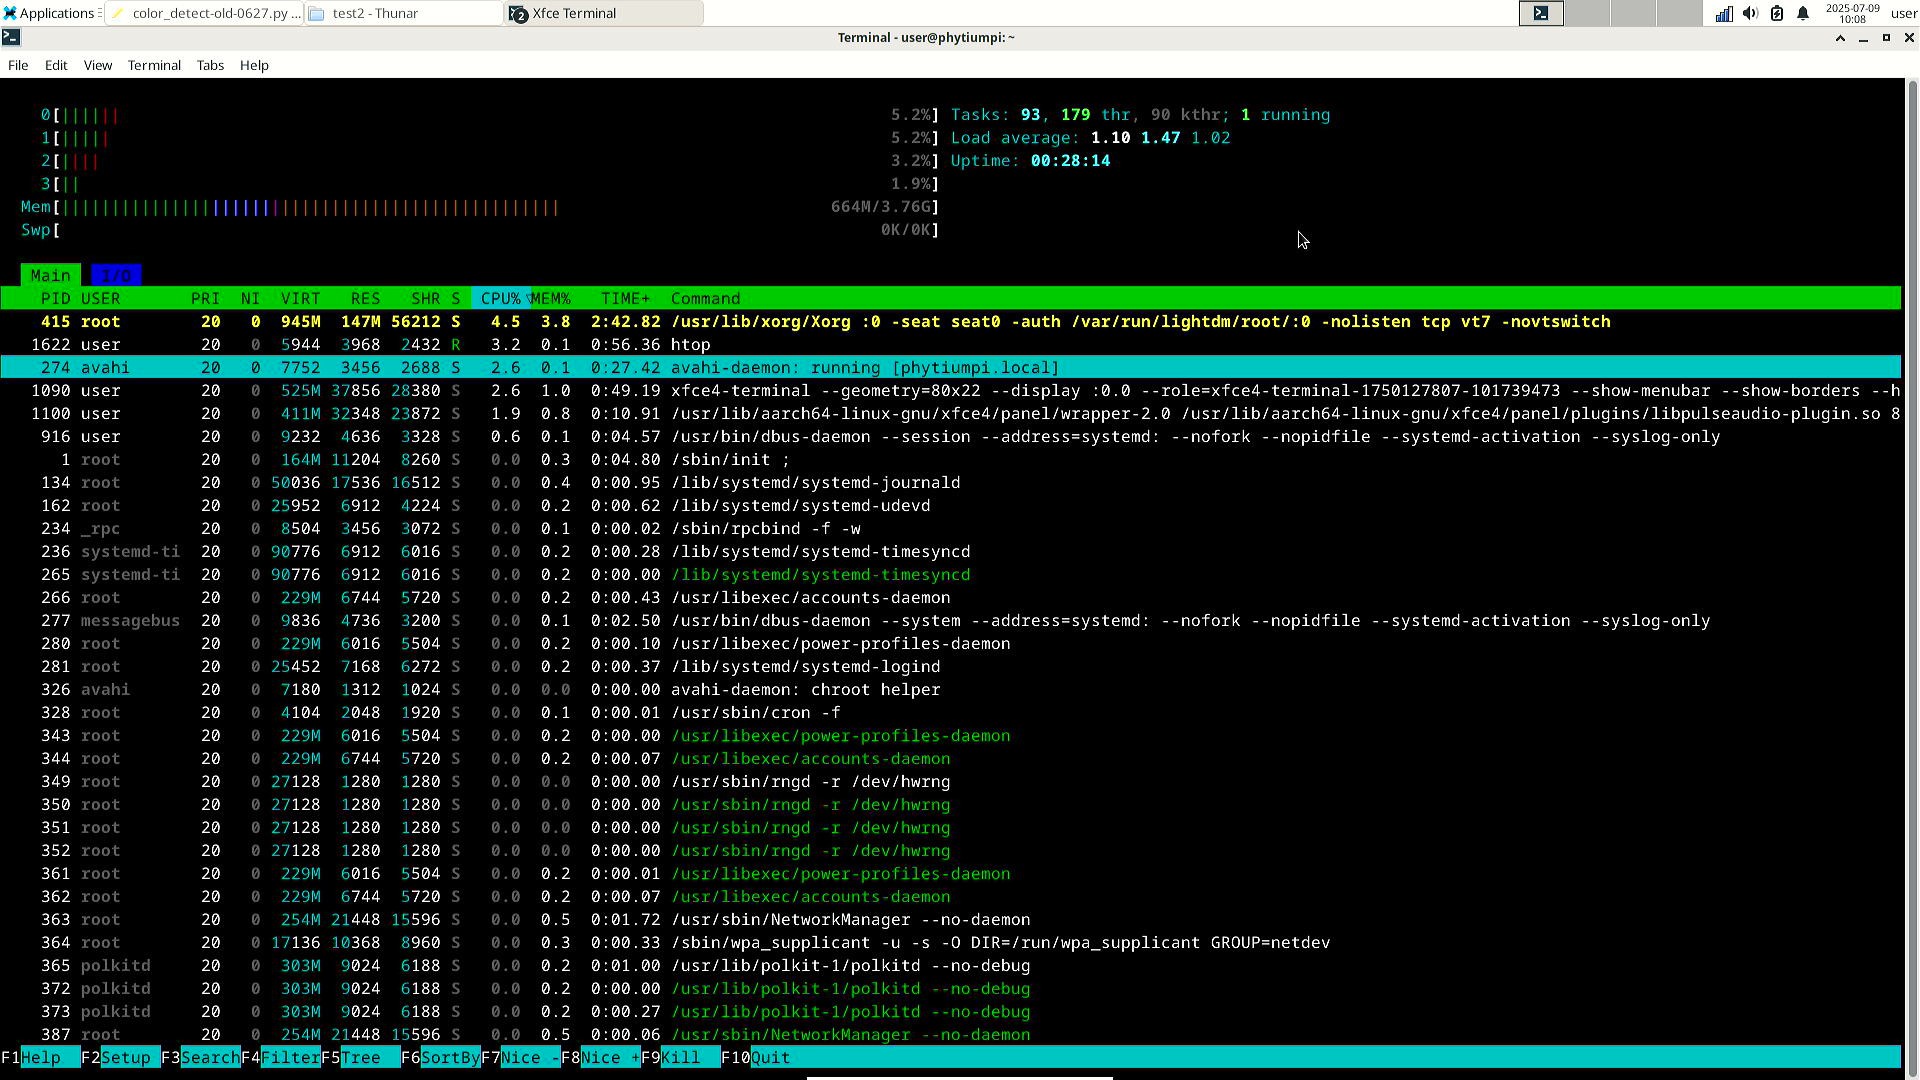Open the View menu
Viewport: 1920px width, 1080px height.
tap(98, 65)
